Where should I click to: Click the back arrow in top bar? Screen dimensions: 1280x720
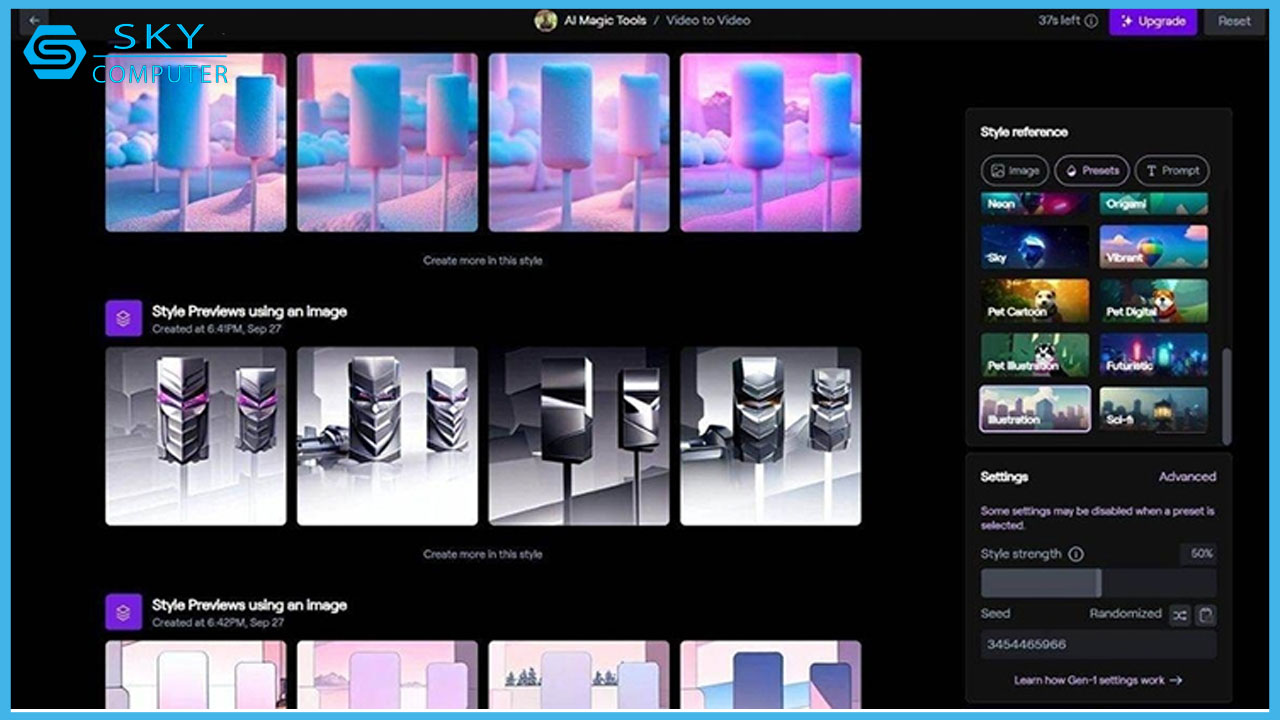(35, 20)
